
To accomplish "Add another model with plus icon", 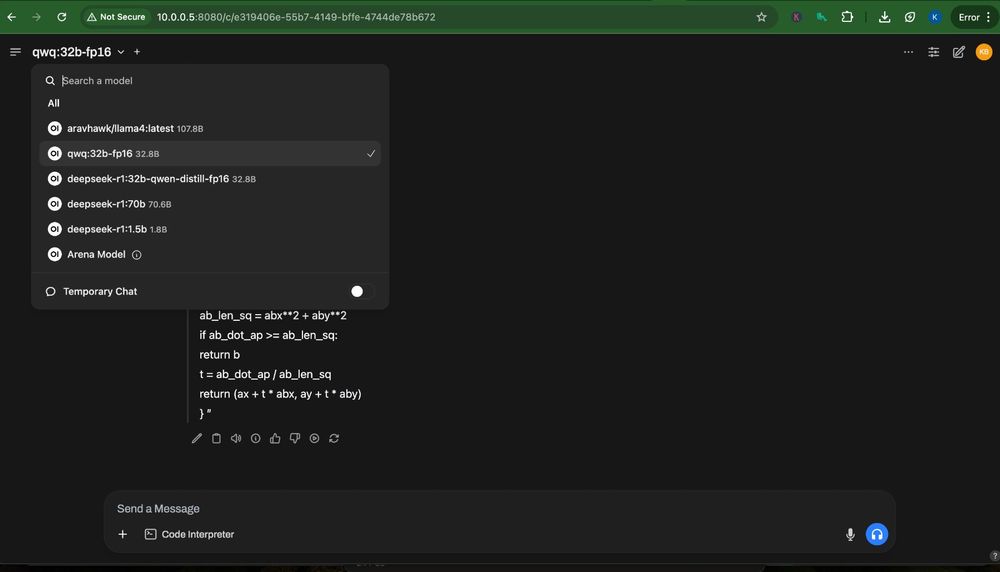I will click(136, 52).
